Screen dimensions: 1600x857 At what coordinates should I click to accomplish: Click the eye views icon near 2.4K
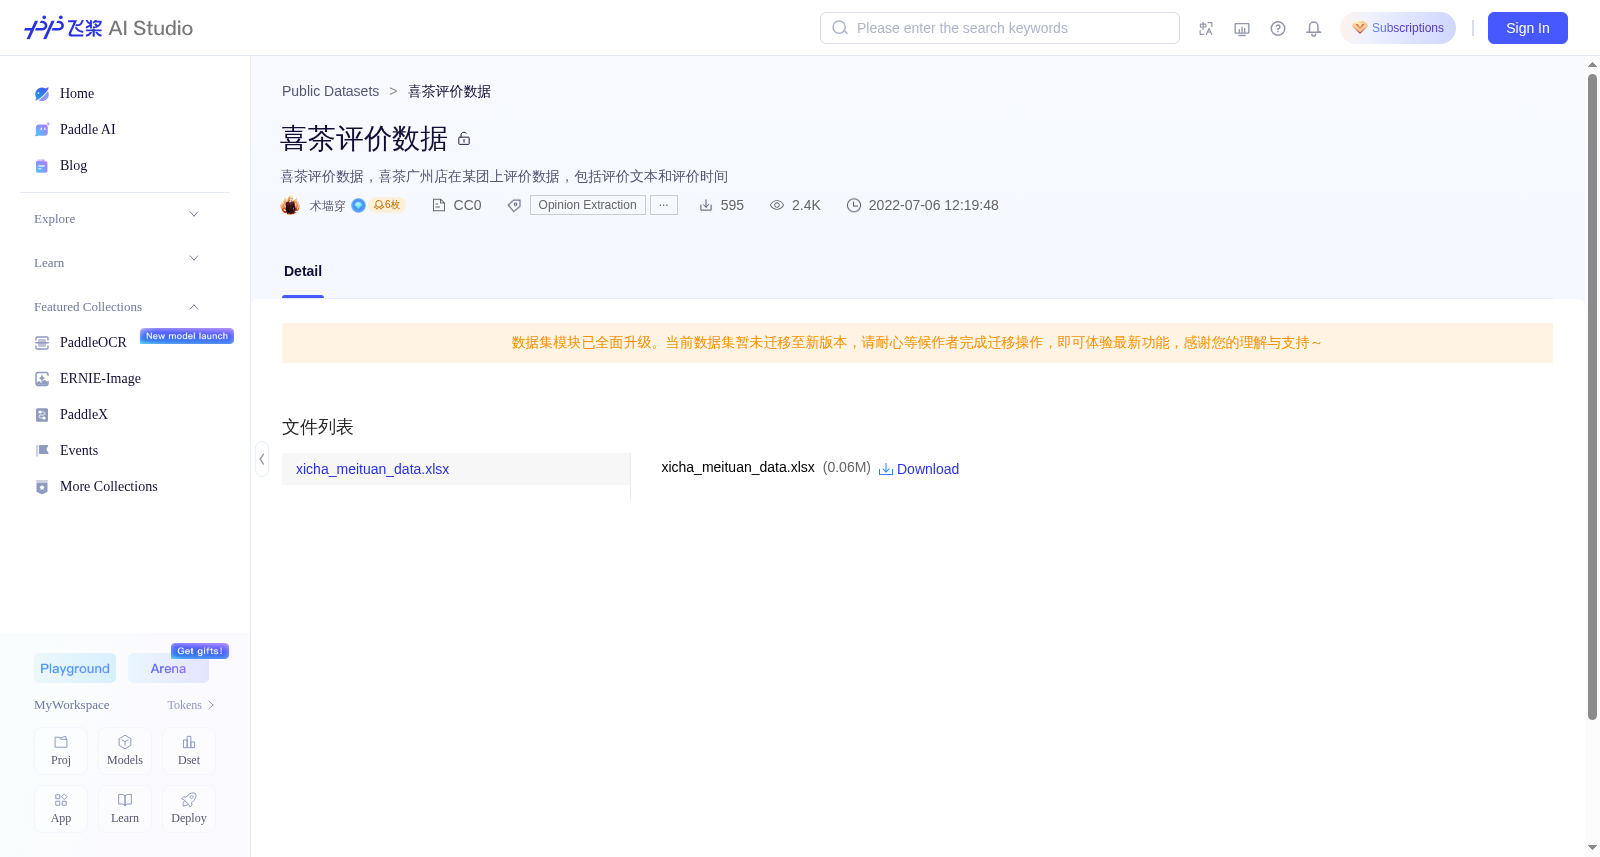(777, 205)
